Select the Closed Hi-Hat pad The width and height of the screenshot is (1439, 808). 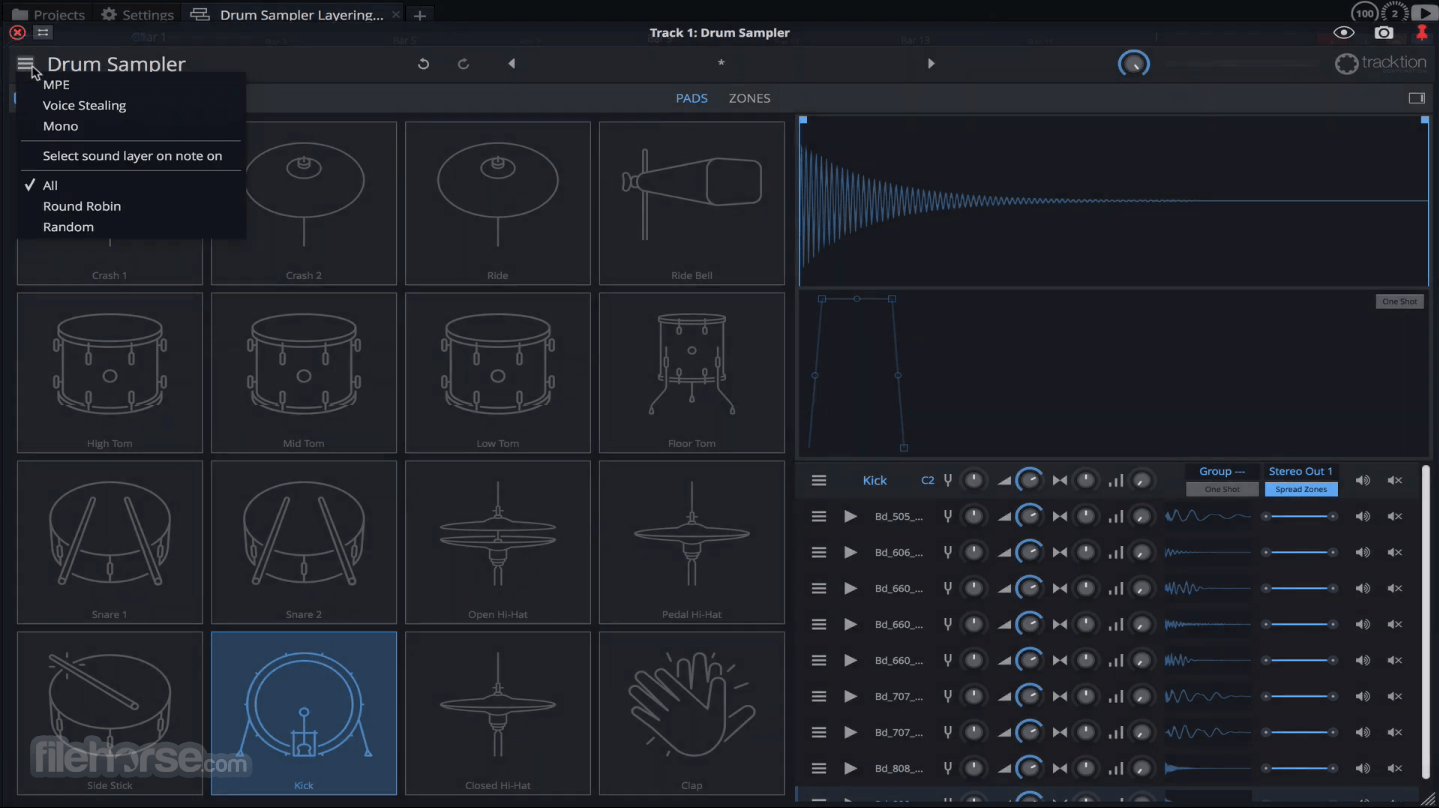pos(498,713)
